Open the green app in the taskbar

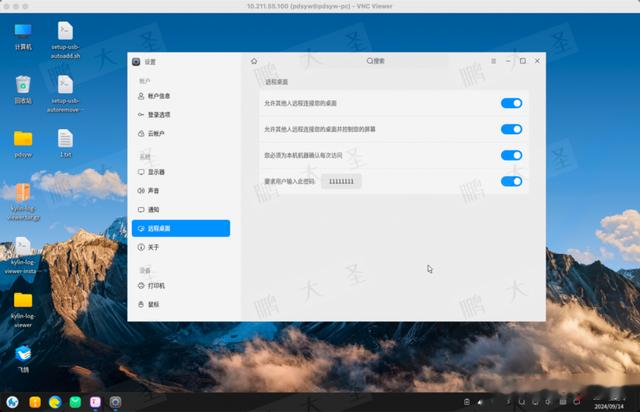click(75, 402)
